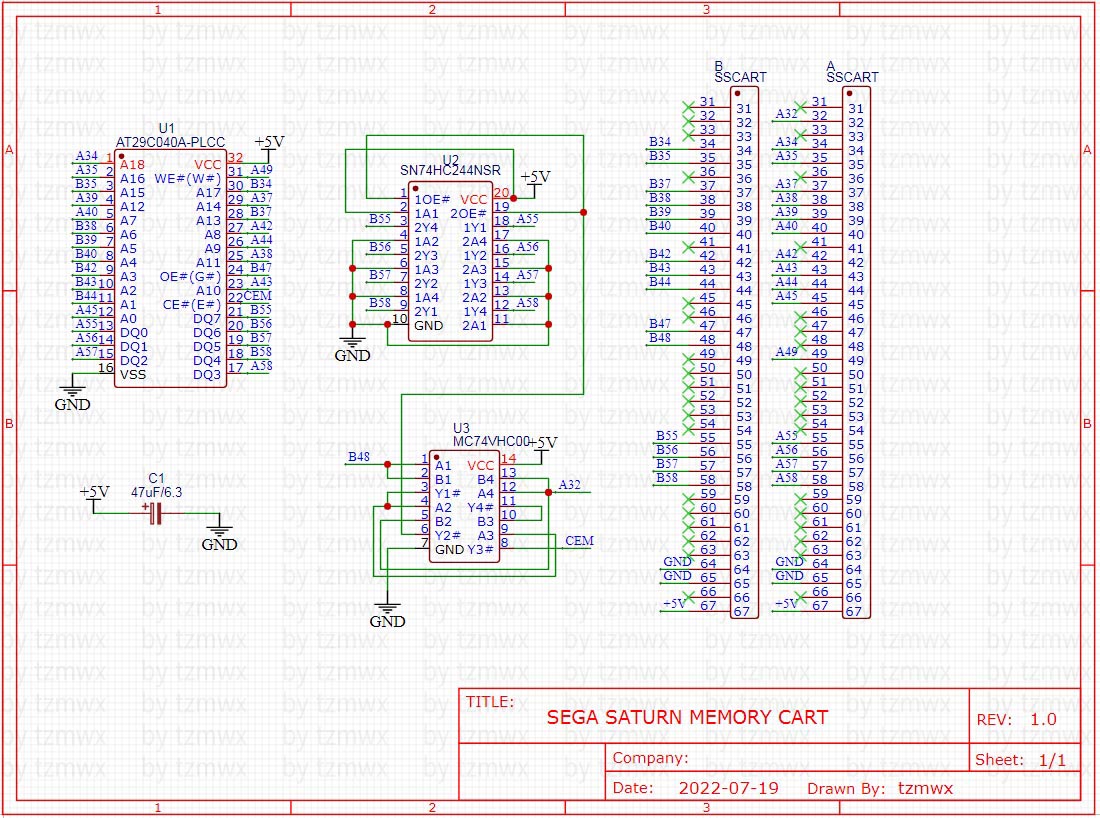Screen dimensions: 1100x818
Task: Select the WE#(W#) pin name on U1
Action: [187, 179]
